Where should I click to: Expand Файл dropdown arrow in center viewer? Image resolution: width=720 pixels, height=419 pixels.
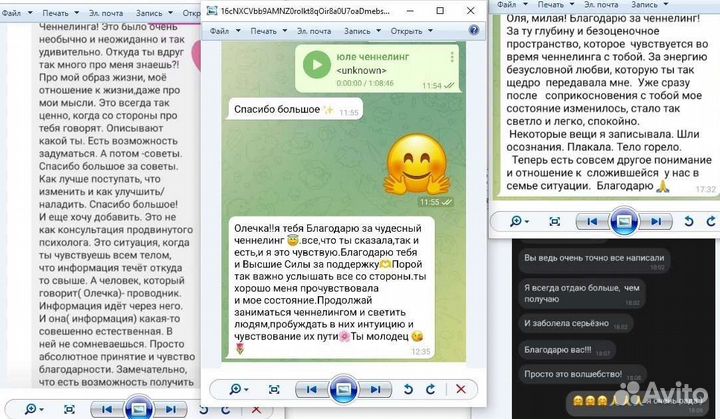[x=238, y=31]
